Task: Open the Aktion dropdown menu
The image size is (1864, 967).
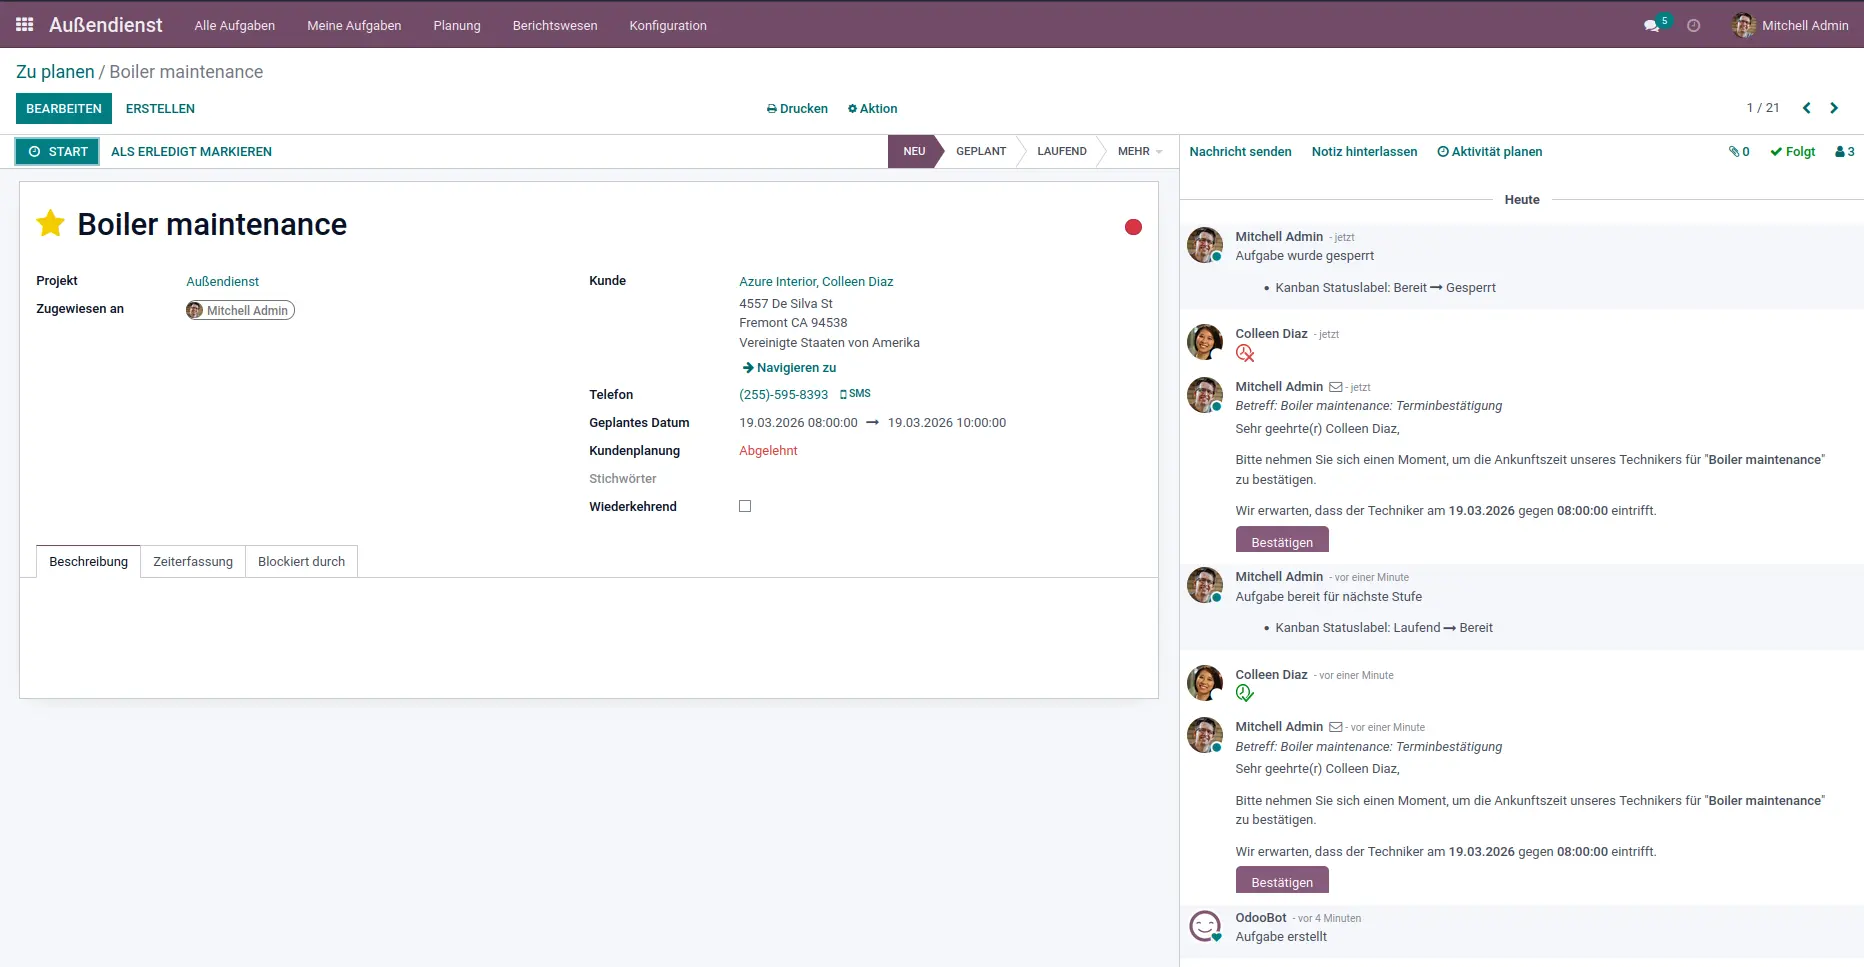Action: pyautogui.click(x=872, y=109)
